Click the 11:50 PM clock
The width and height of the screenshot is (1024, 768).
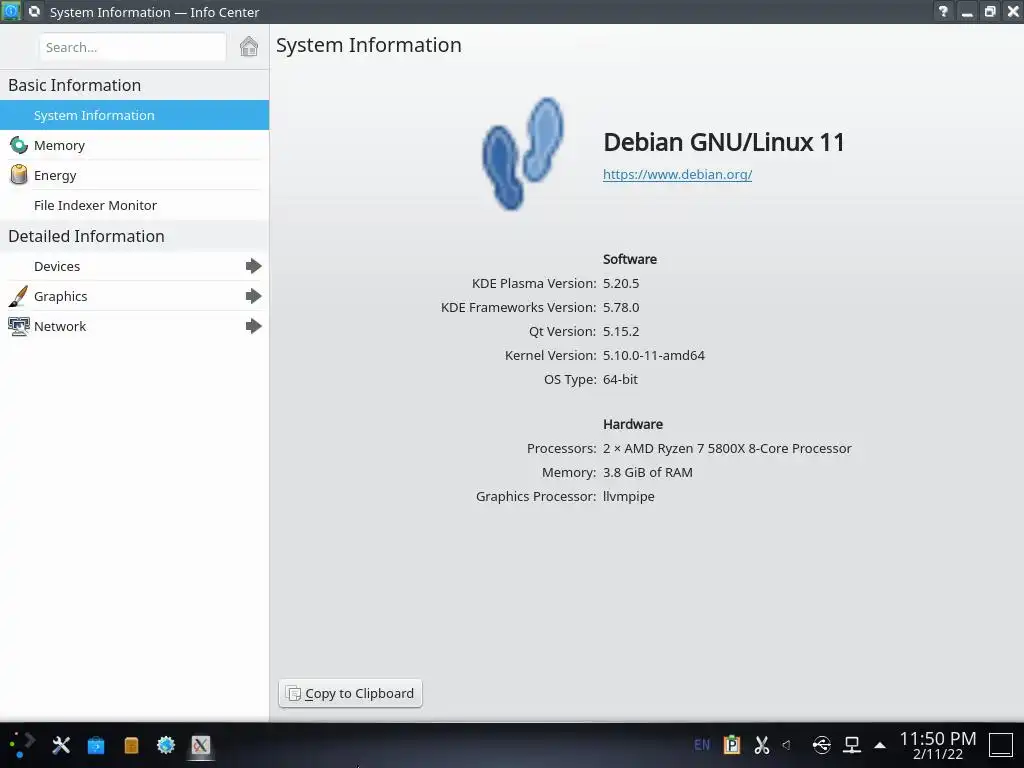coord(938,739)
